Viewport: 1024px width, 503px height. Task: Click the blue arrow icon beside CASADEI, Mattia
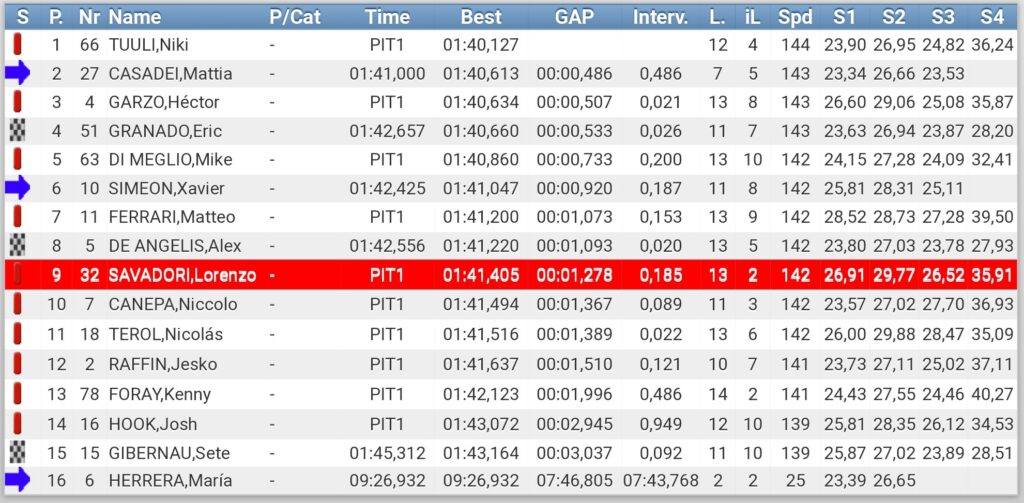pos(18,73)
